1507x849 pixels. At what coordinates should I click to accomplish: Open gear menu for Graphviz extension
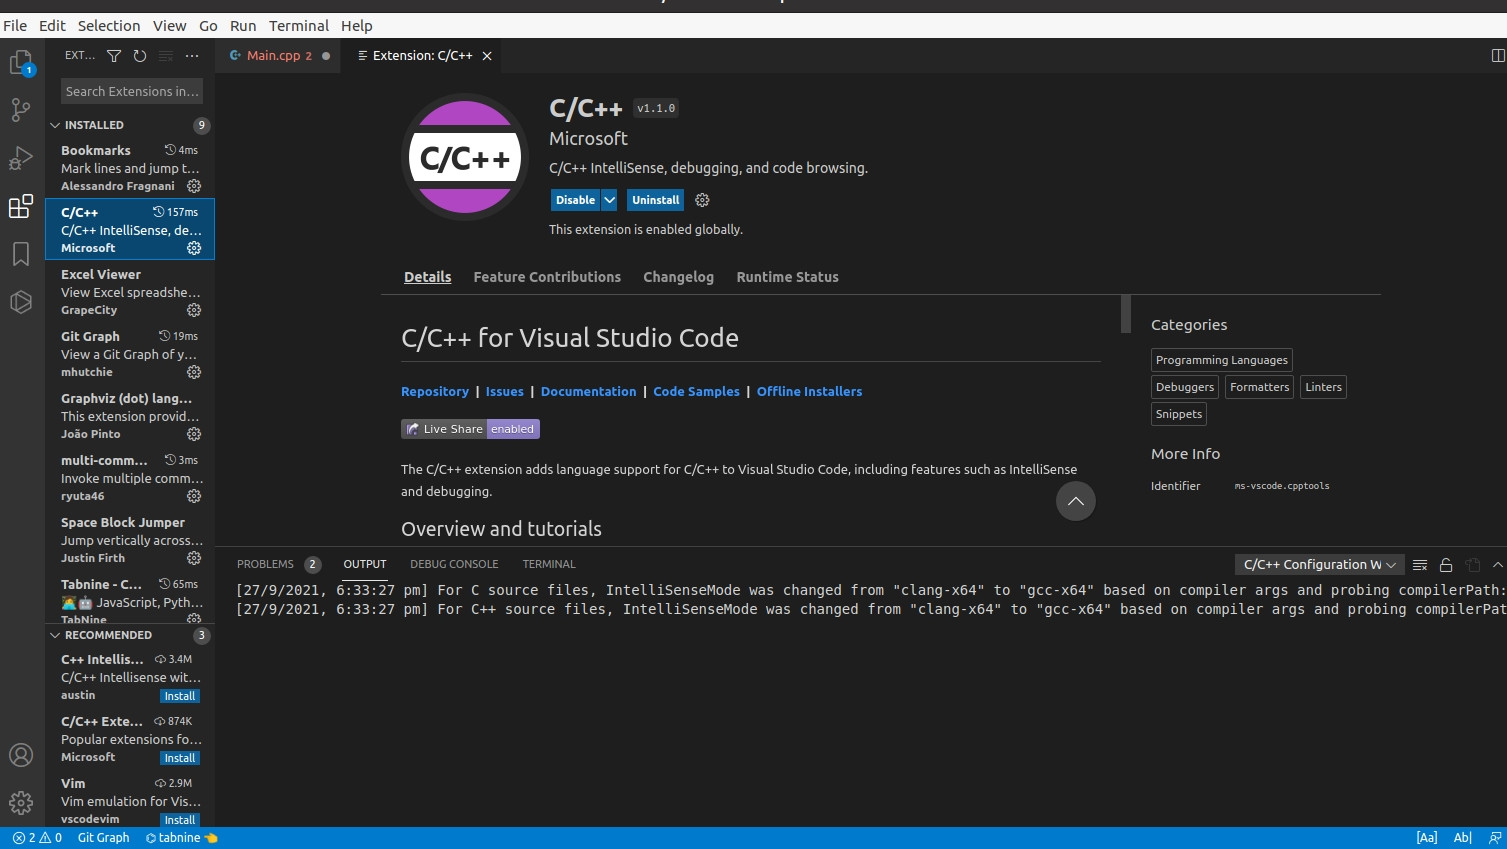(x=194, y=434)
